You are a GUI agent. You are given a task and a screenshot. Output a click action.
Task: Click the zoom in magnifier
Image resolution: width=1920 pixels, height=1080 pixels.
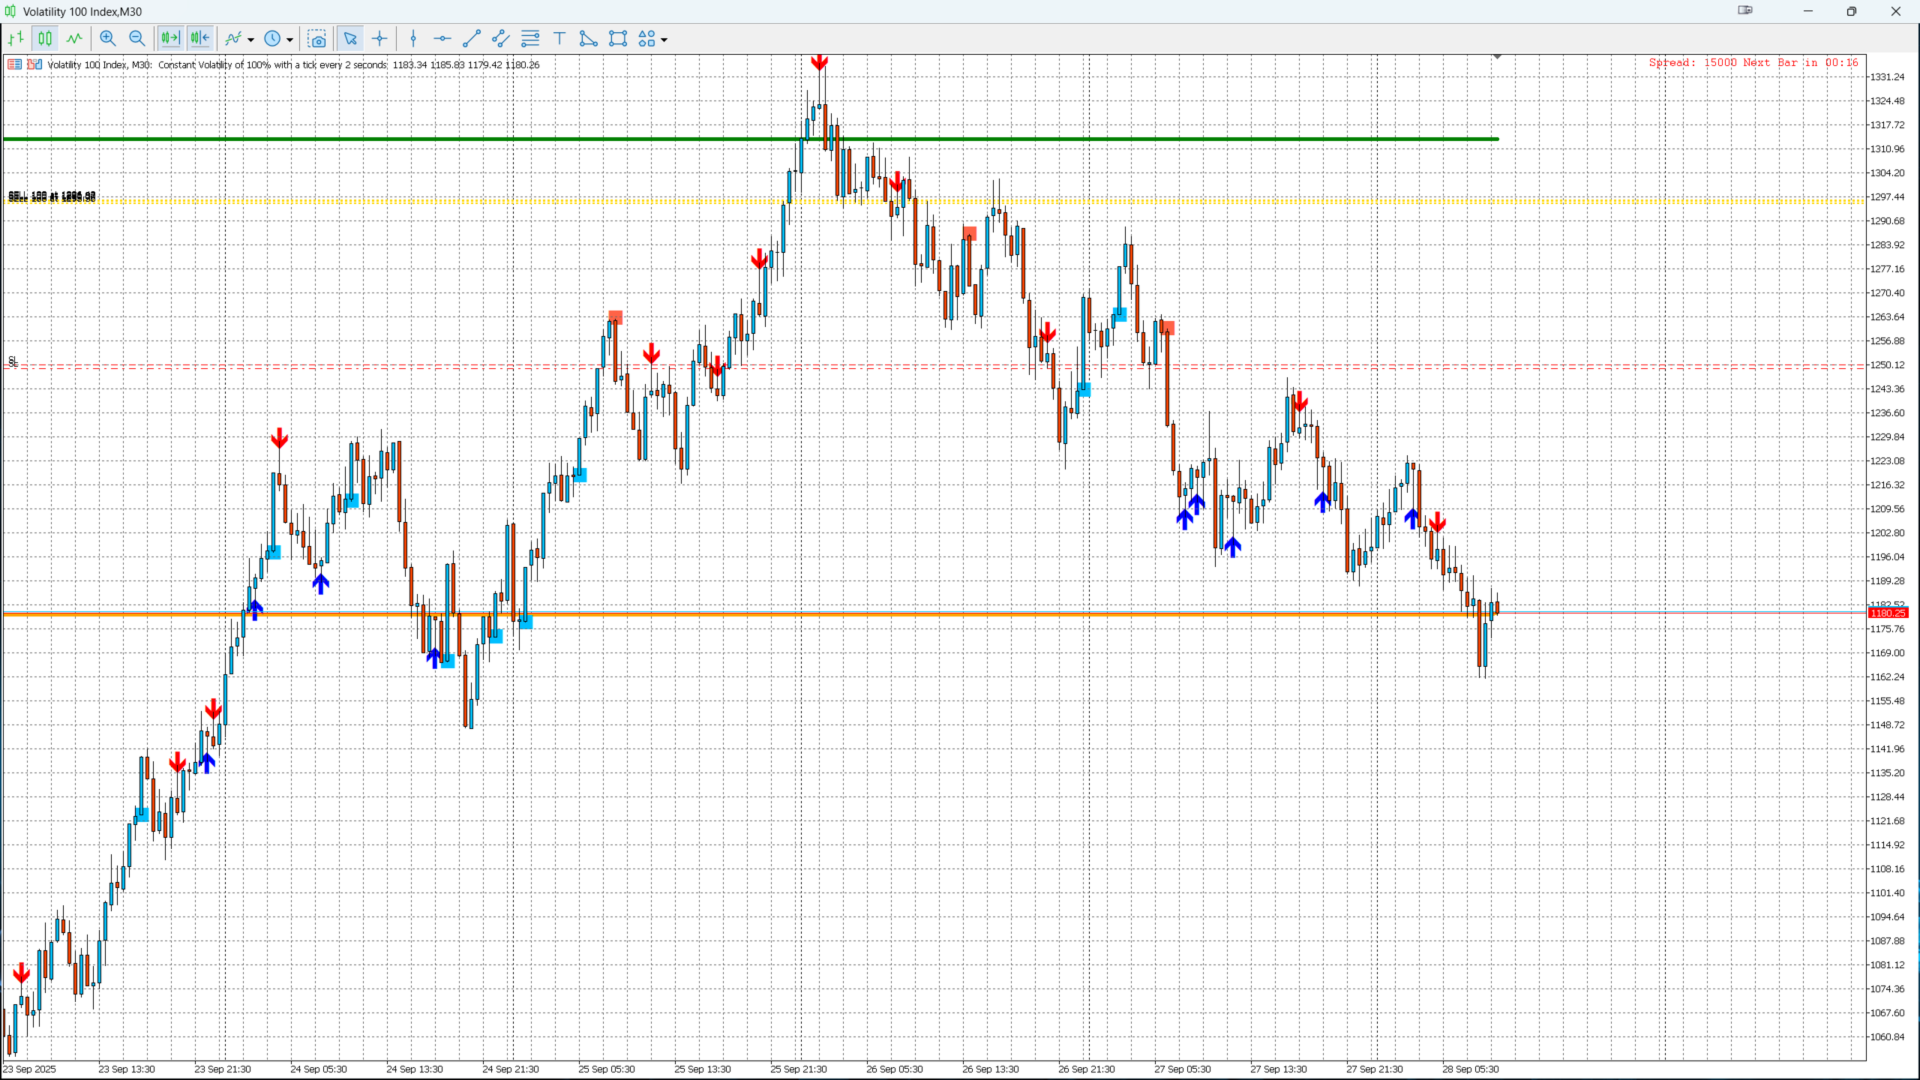pos(108,39)
